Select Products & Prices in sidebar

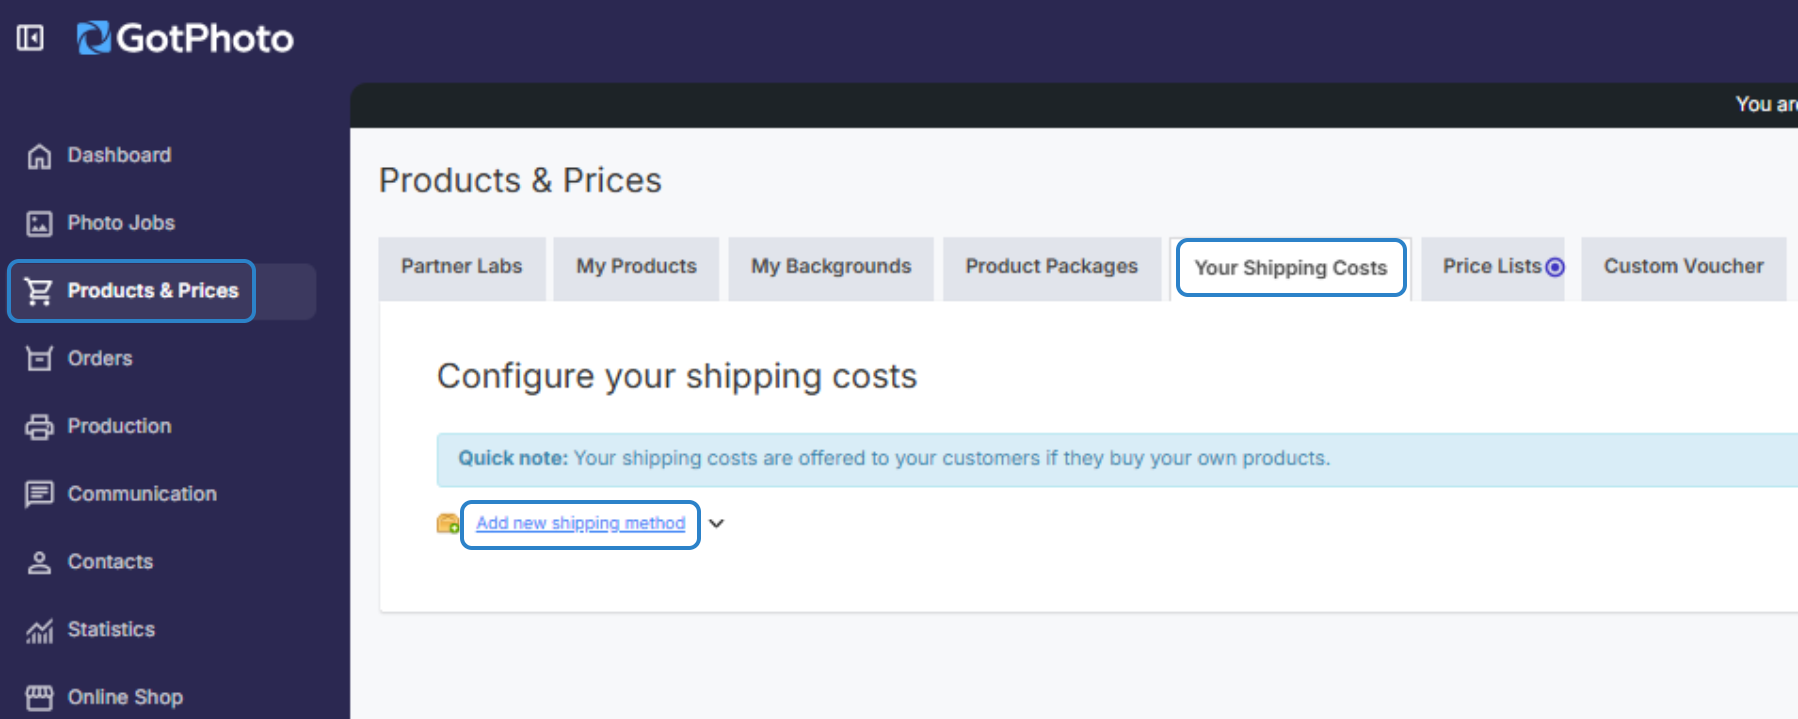click(x=152, y=291)
